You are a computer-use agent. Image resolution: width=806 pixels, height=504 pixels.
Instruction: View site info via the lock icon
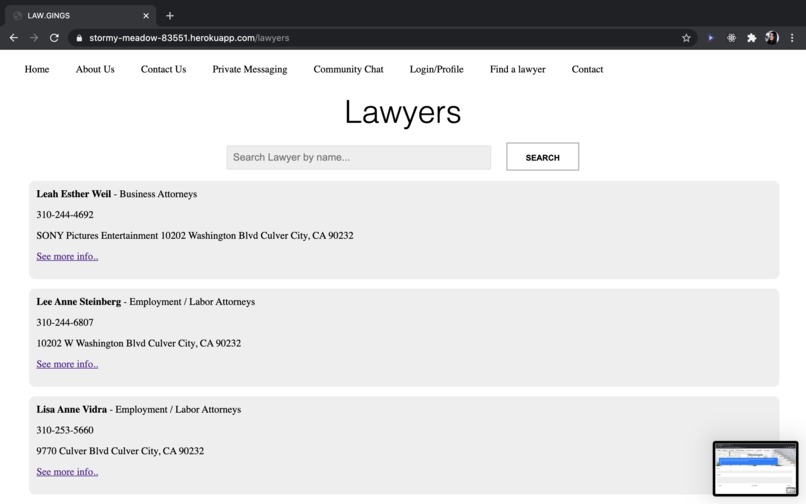(x=79, y=38)
